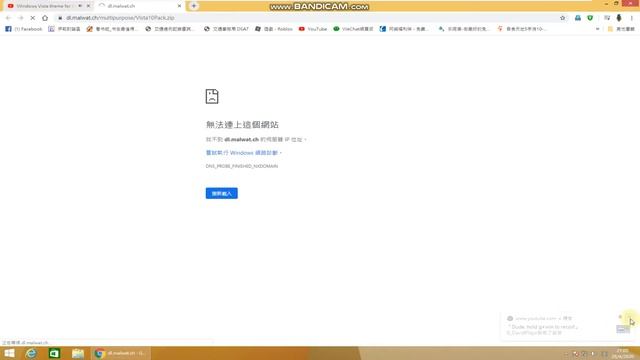Click the notification thumbnail image

pyautogui.click(x=623, y=329)
